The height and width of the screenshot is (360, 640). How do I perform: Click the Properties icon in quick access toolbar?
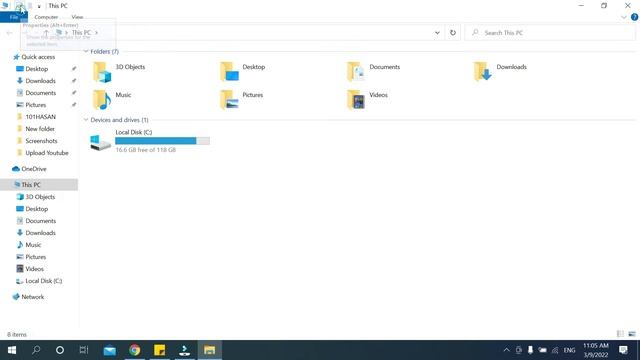point(20,6)
